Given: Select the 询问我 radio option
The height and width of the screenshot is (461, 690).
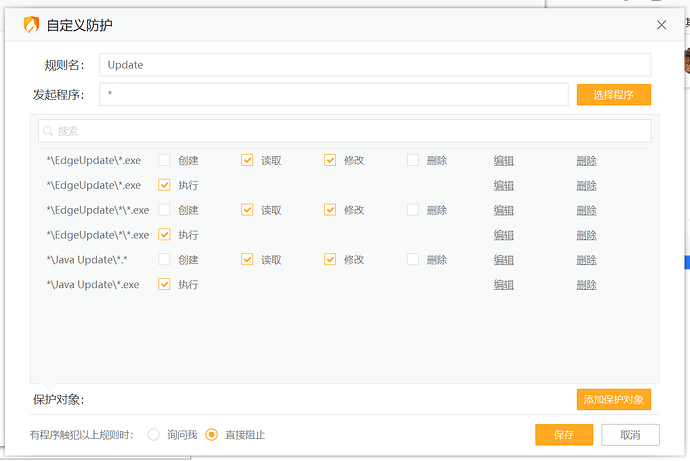Looking at the screenshot, I should (154, 435).
